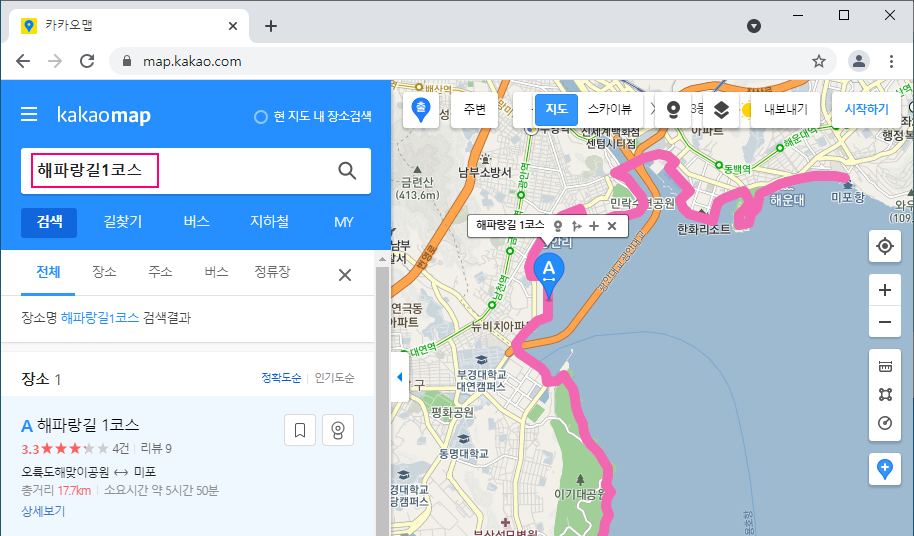Select the 버스 results filter

click(216, 273)
